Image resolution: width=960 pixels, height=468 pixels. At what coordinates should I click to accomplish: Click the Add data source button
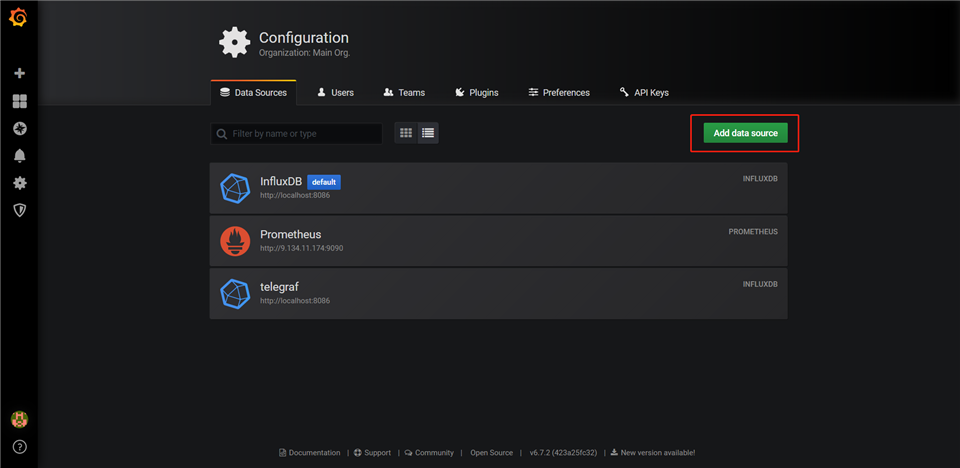(x=745, y=133)
